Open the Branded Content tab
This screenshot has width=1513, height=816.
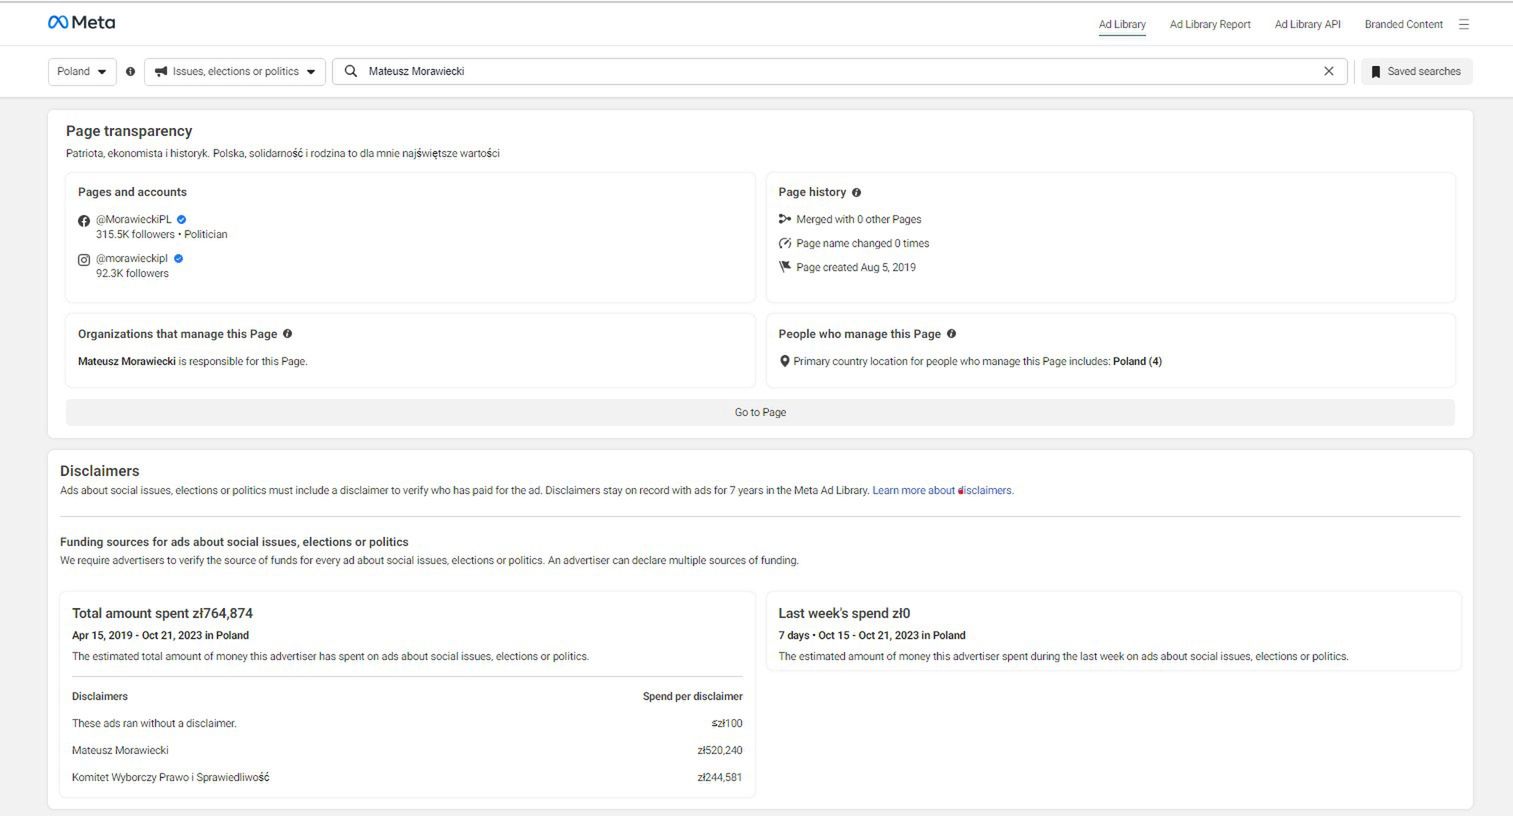(1403, 24)
